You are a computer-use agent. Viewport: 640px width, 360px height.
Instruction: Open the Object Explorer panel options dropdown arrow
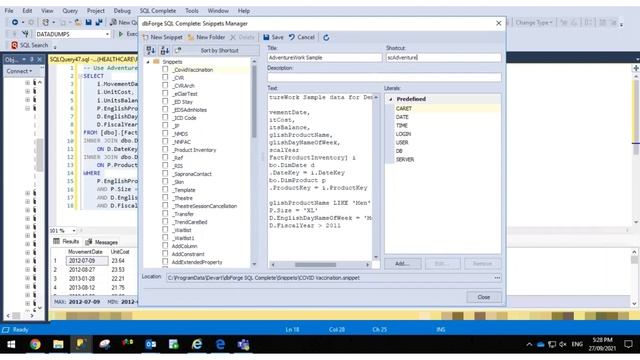24,60
